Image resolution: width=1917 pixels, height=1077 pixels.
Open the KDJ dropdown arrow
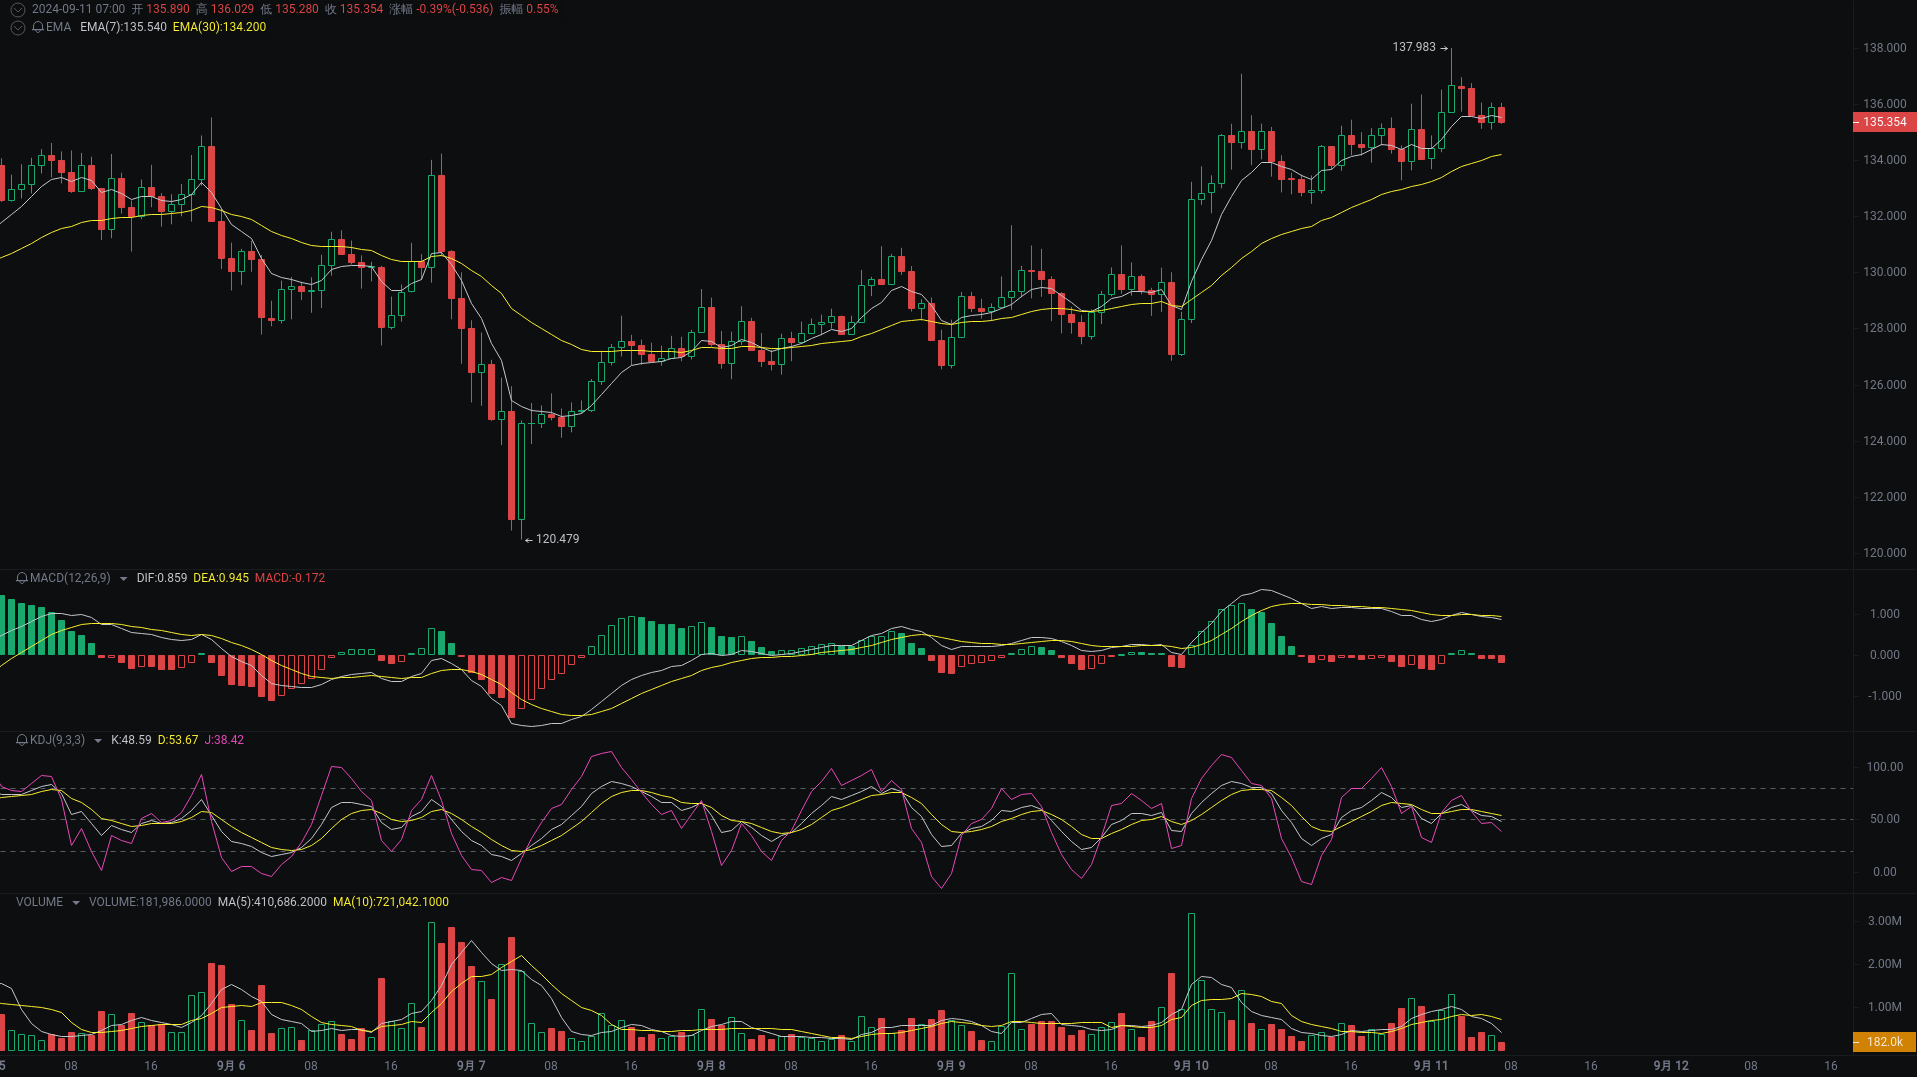[x=97, y=741]
